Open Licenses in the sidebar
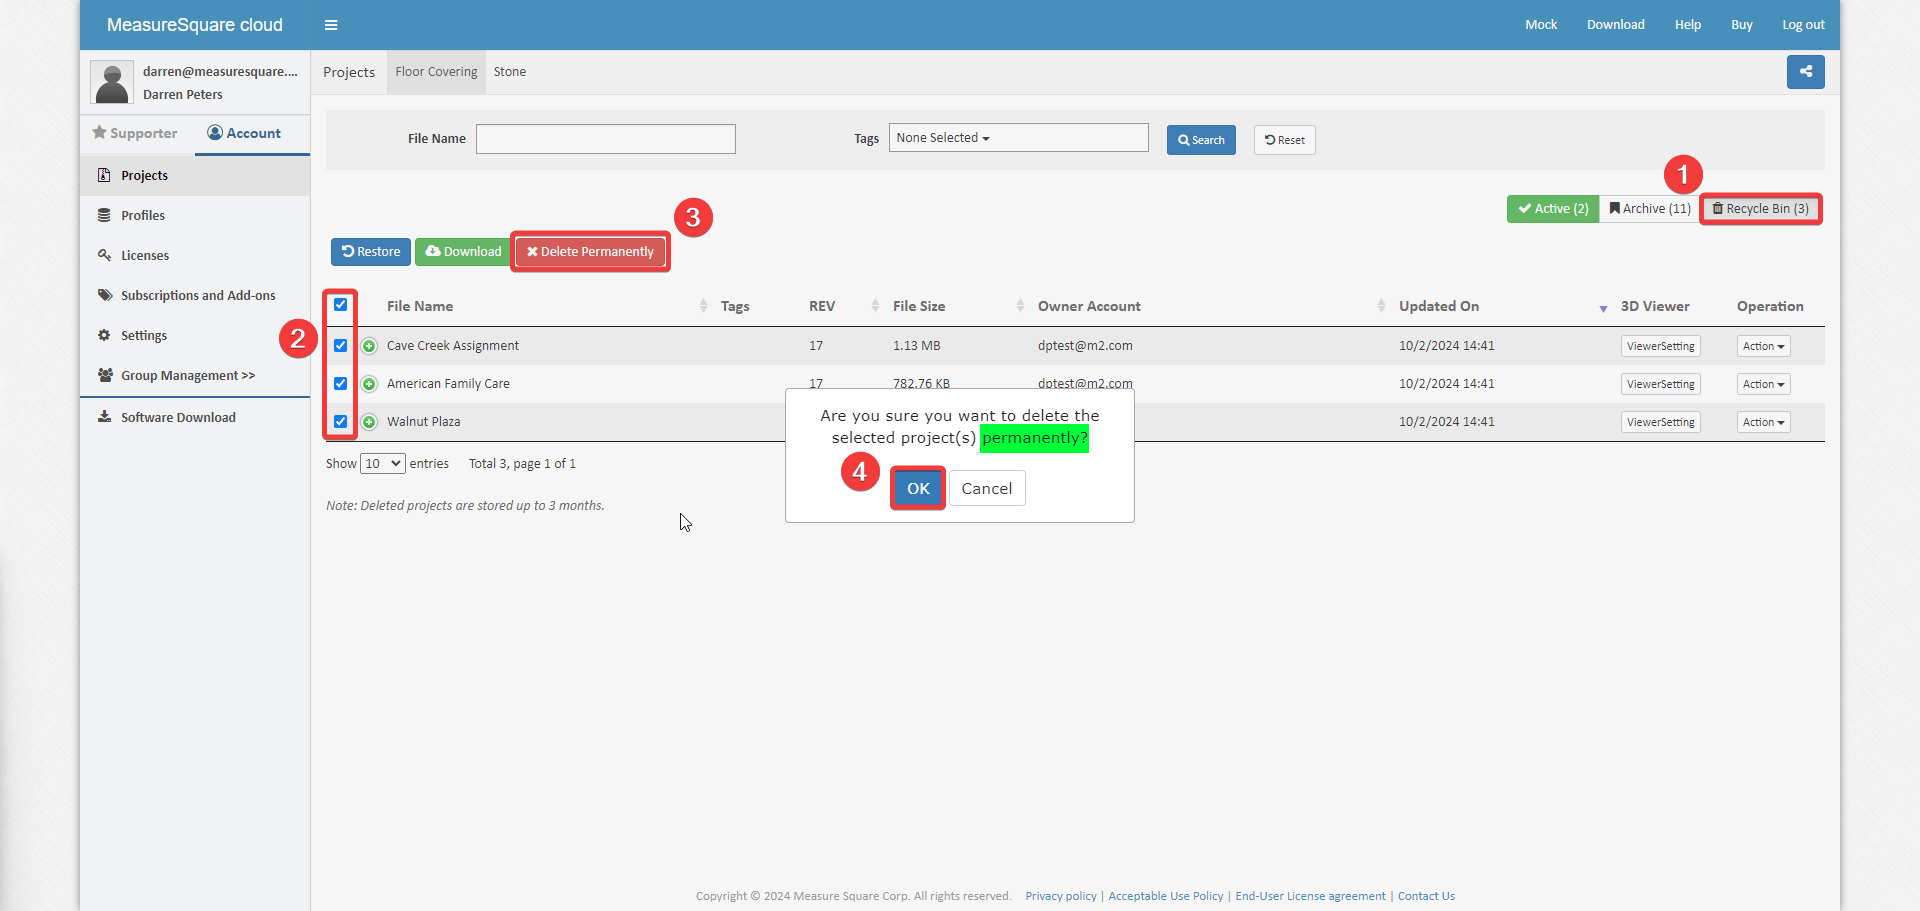The height and width of the screenshot is (911, 1920). pos(195,256)
